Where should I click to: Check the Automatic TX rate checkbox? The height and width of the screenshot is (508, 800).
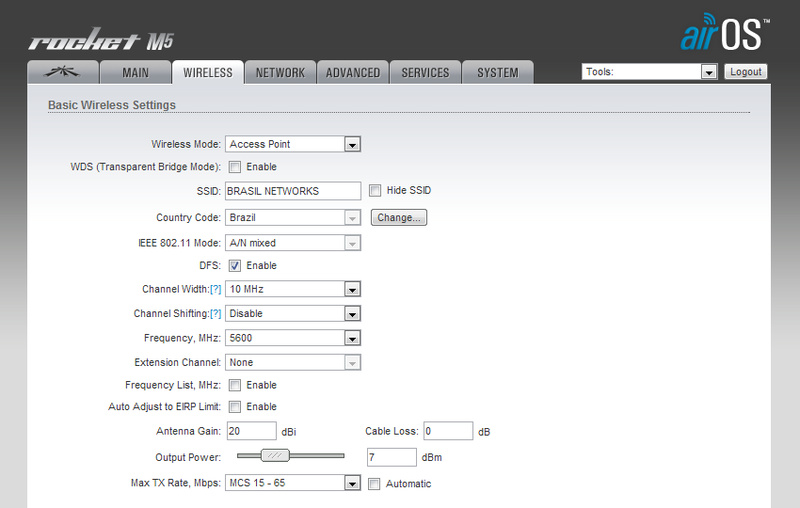374,484
